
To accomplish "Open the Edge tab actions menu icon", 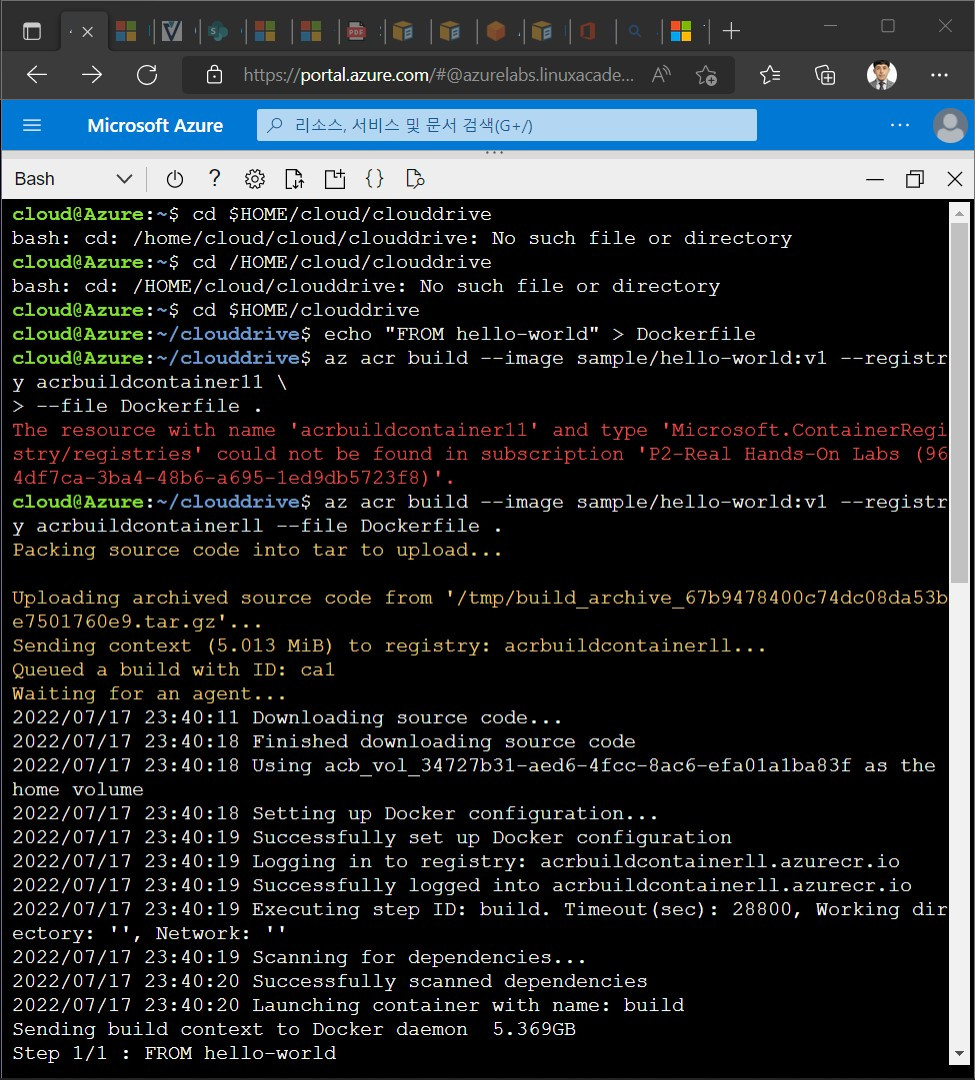I will (x=32, y=31).
